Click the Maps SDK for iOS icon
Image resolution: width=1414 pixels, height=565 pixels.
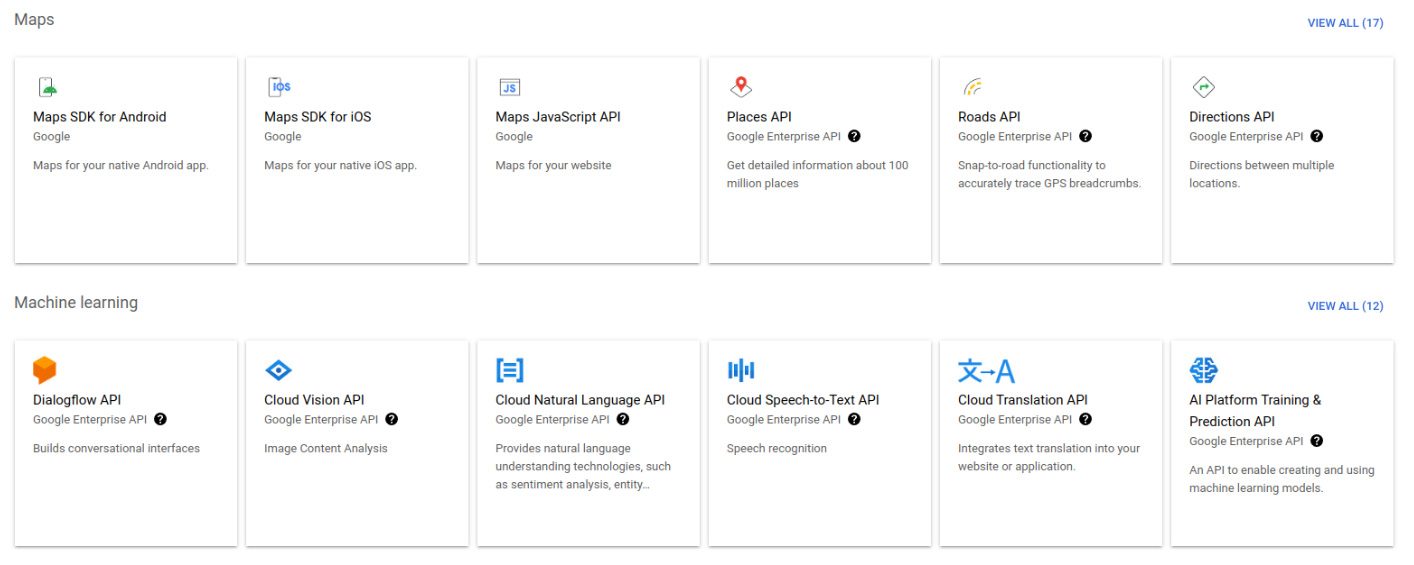point(279,87)
